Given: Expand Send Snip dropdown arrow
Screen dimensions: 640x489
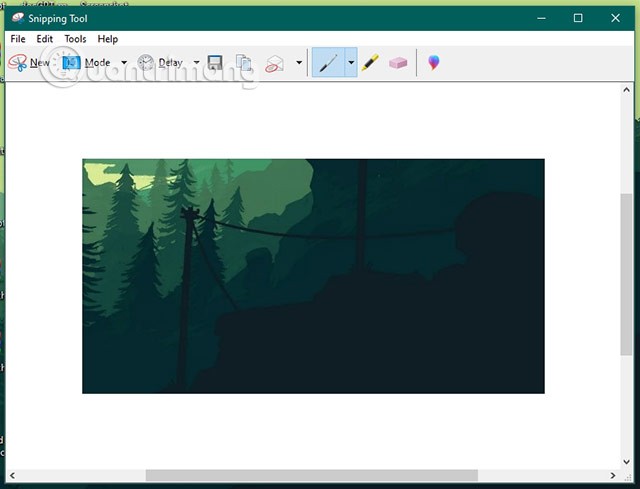Looking at the screenshot, I should coord(299,62).
